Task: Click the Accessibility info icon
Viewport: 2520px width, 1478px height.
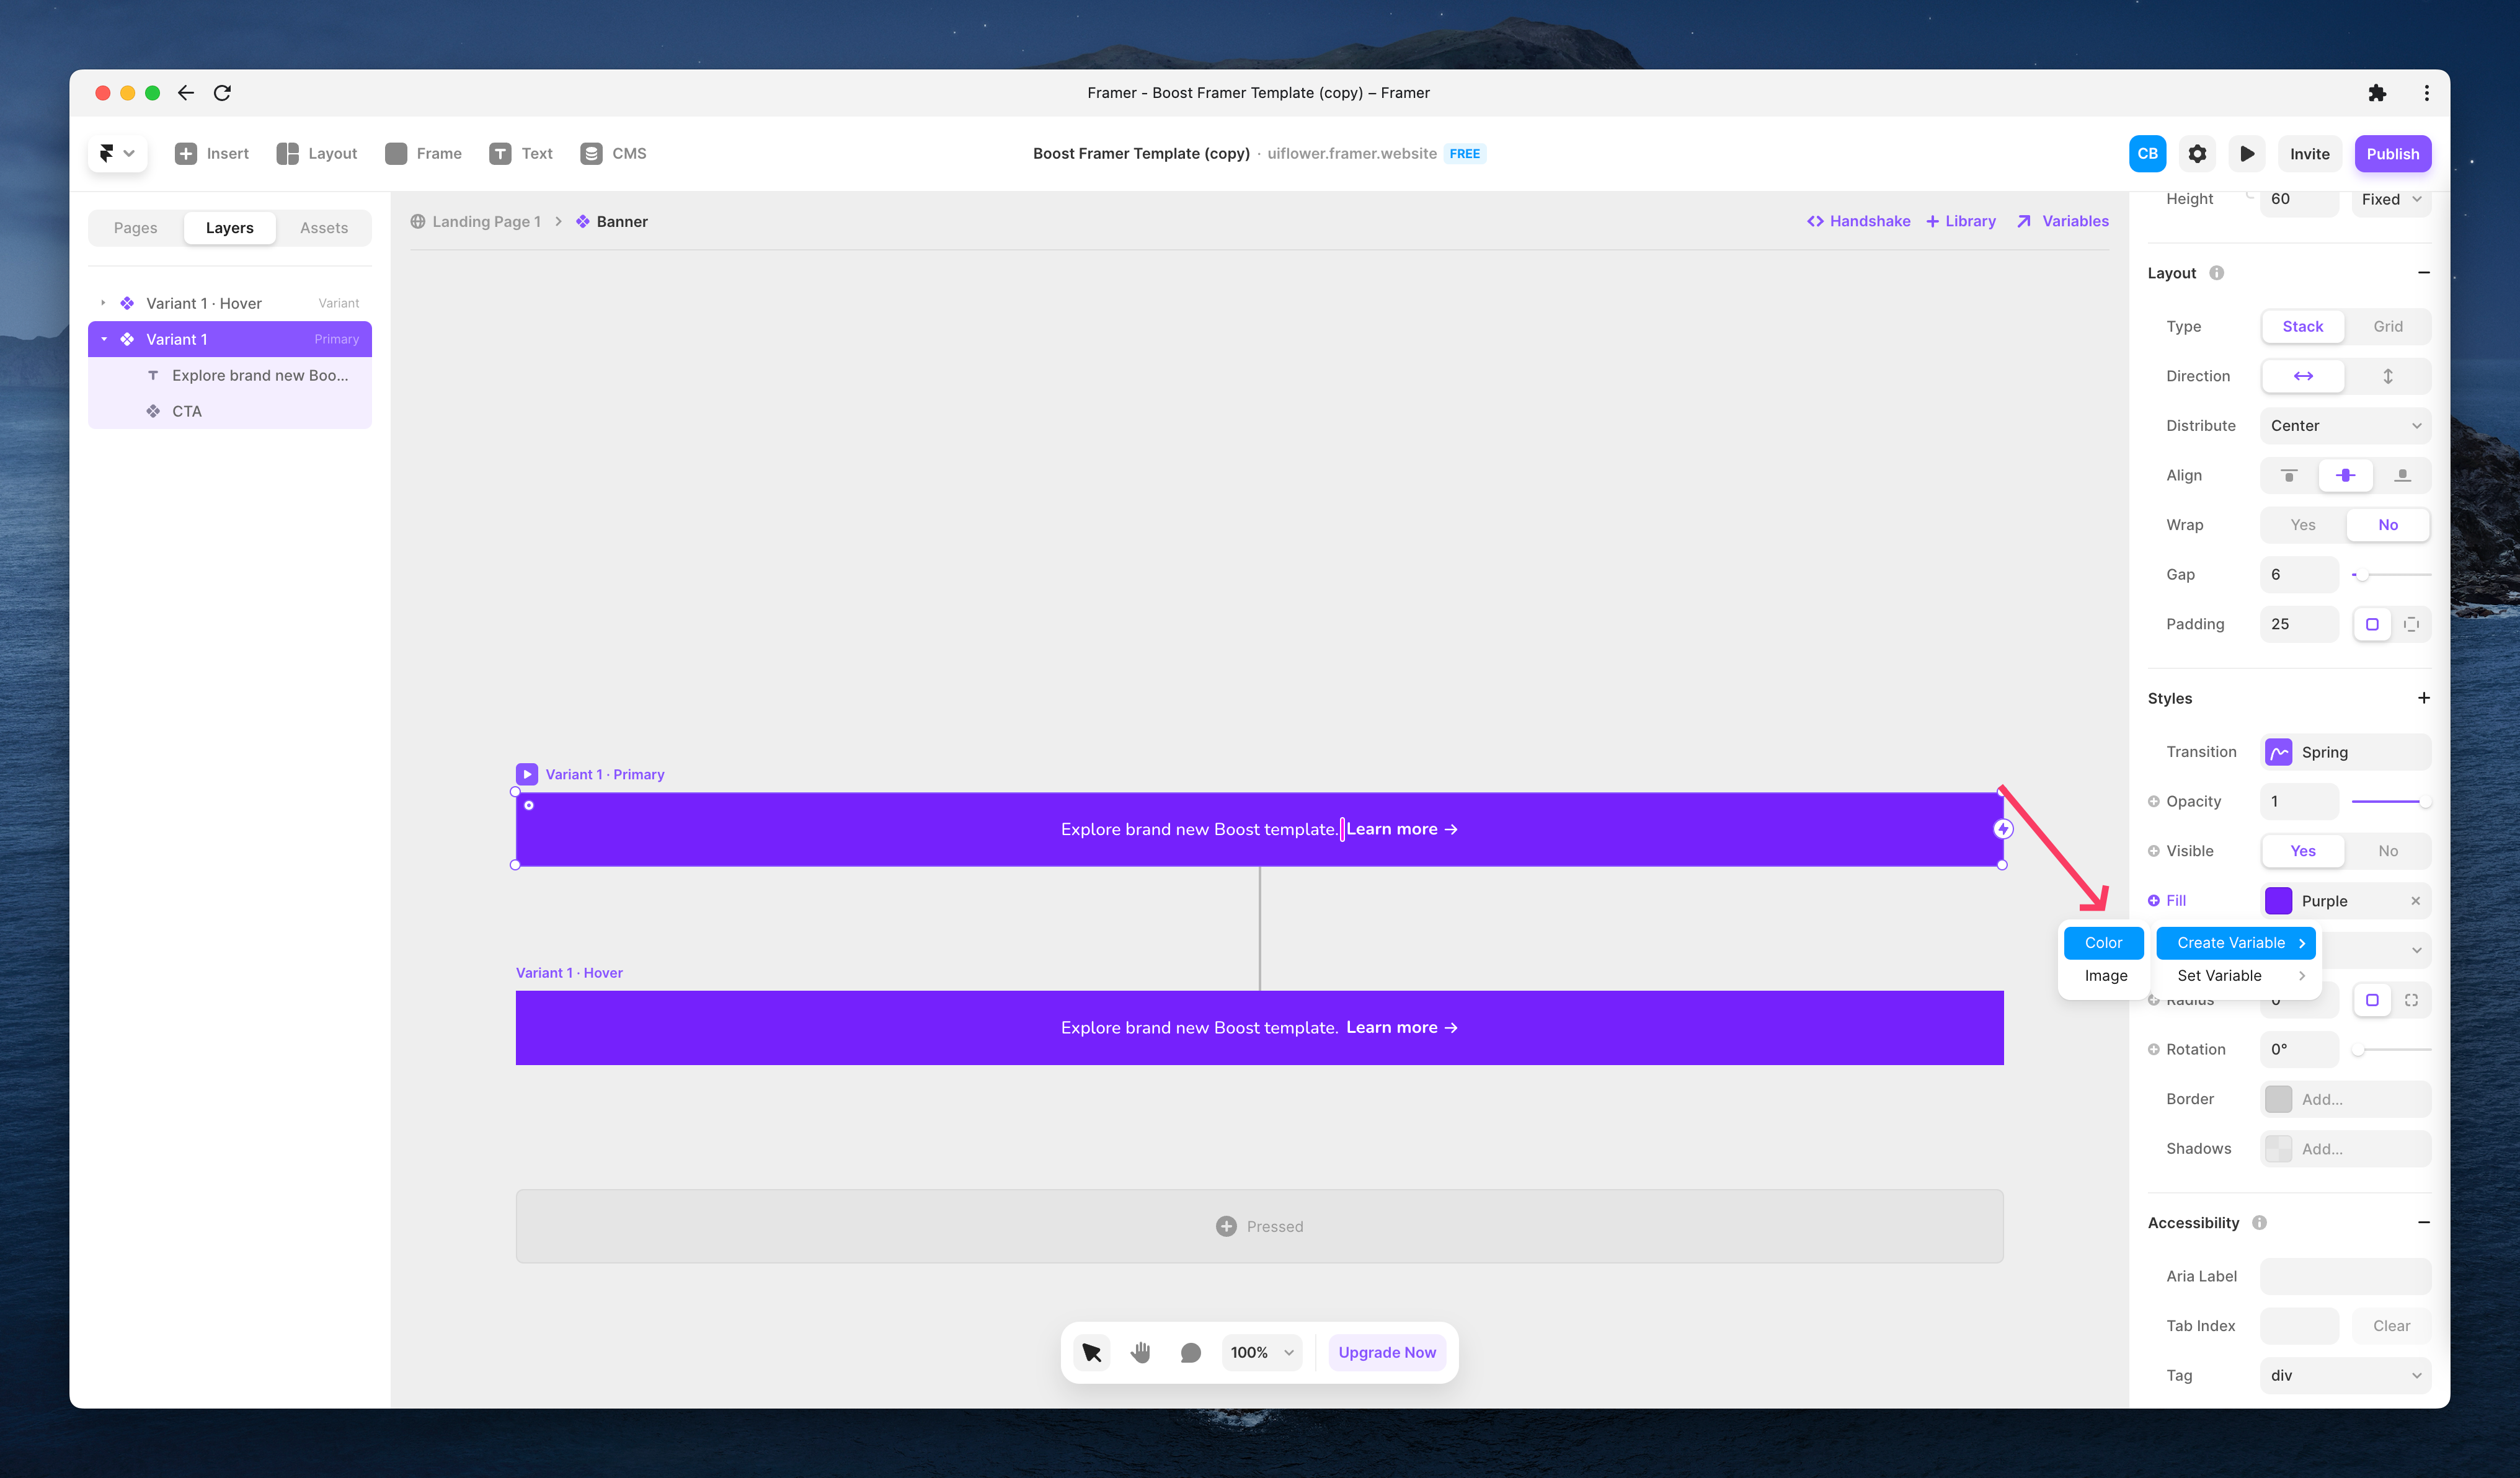Action: tap(2259, 1222)
